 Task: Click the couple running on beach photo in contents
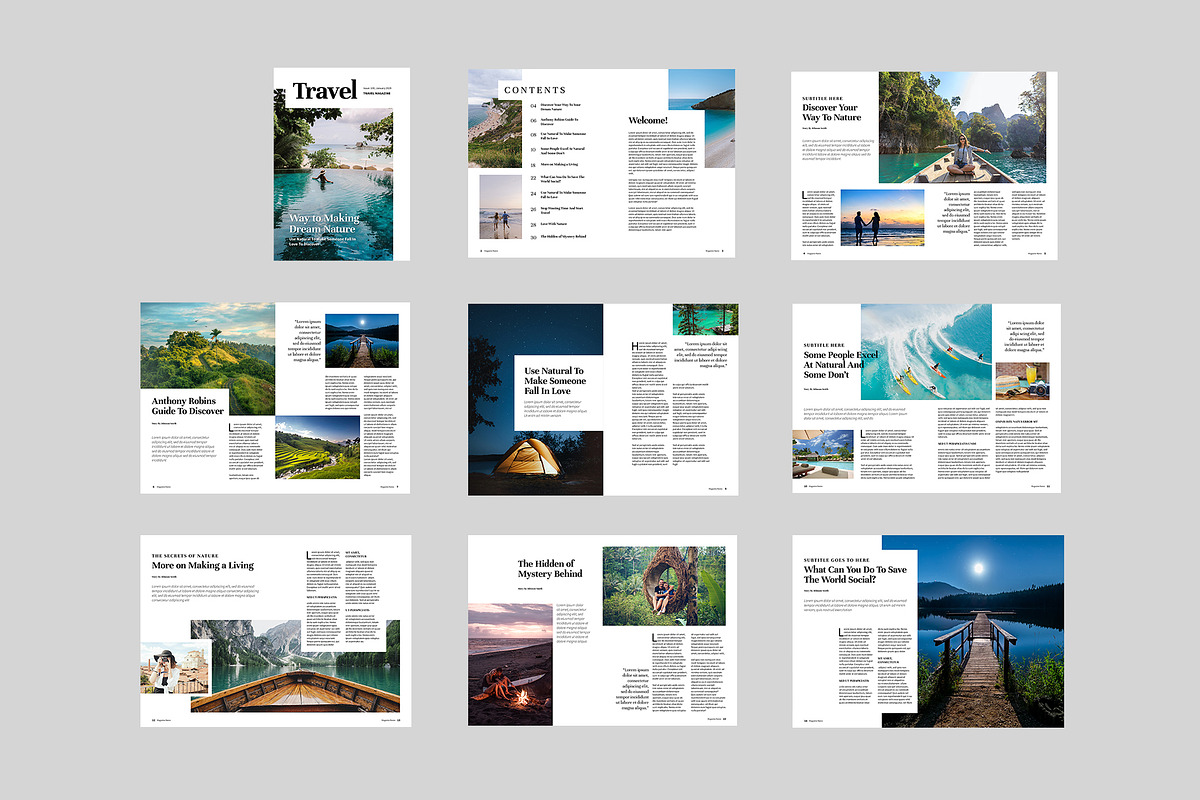(501, 206)
